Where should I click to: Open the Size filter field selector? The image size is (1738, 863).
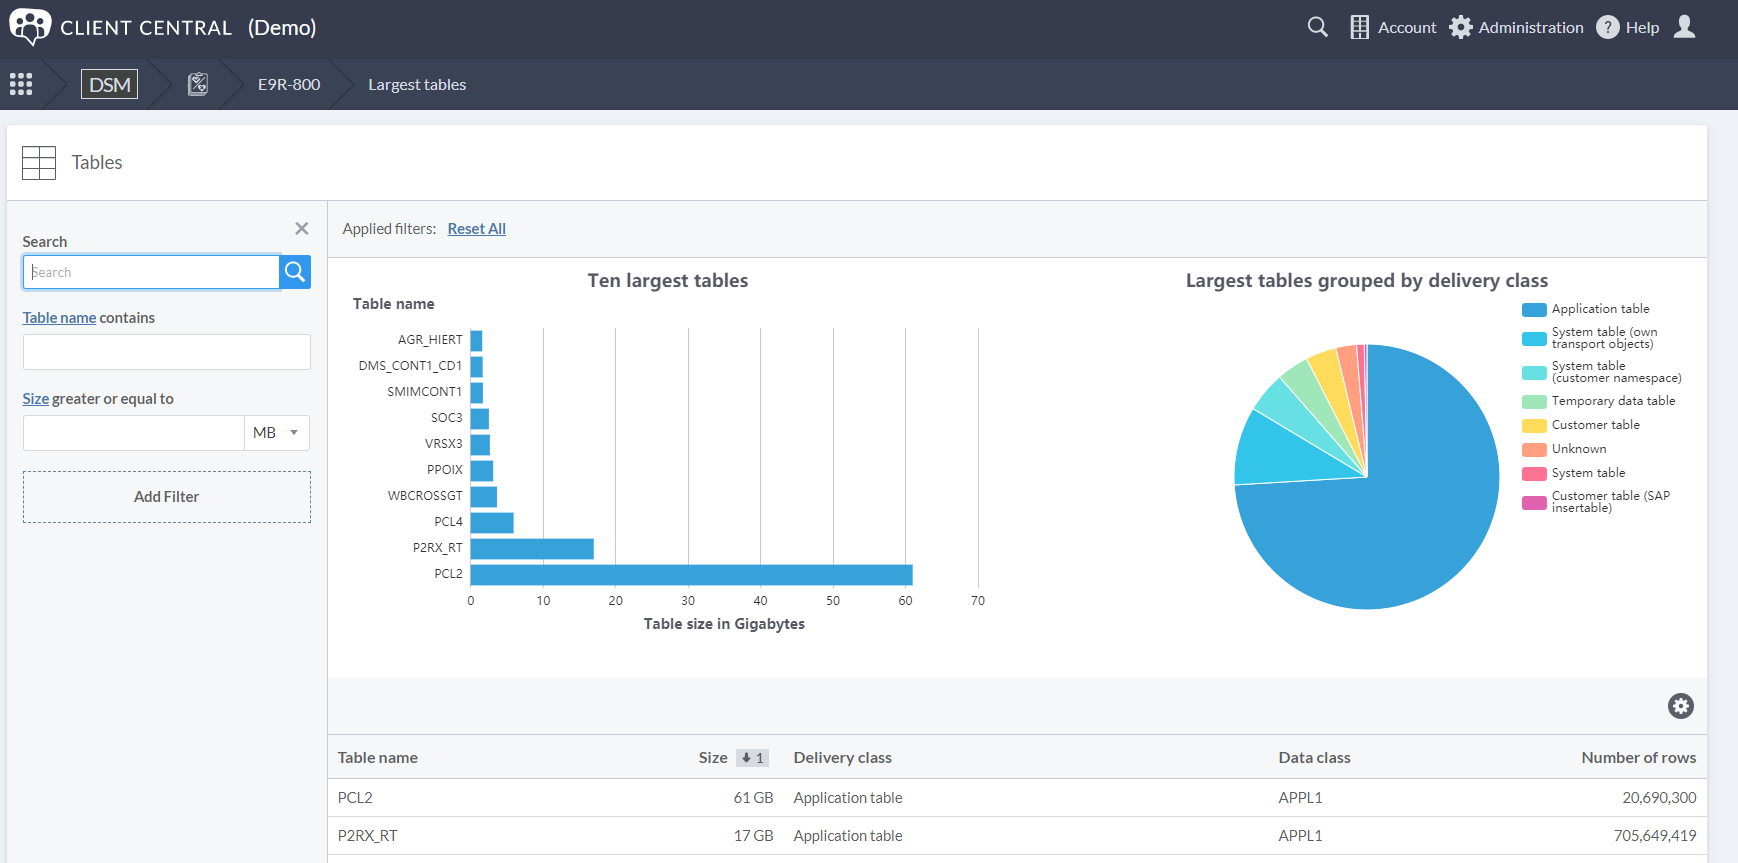tap(36, 399)
